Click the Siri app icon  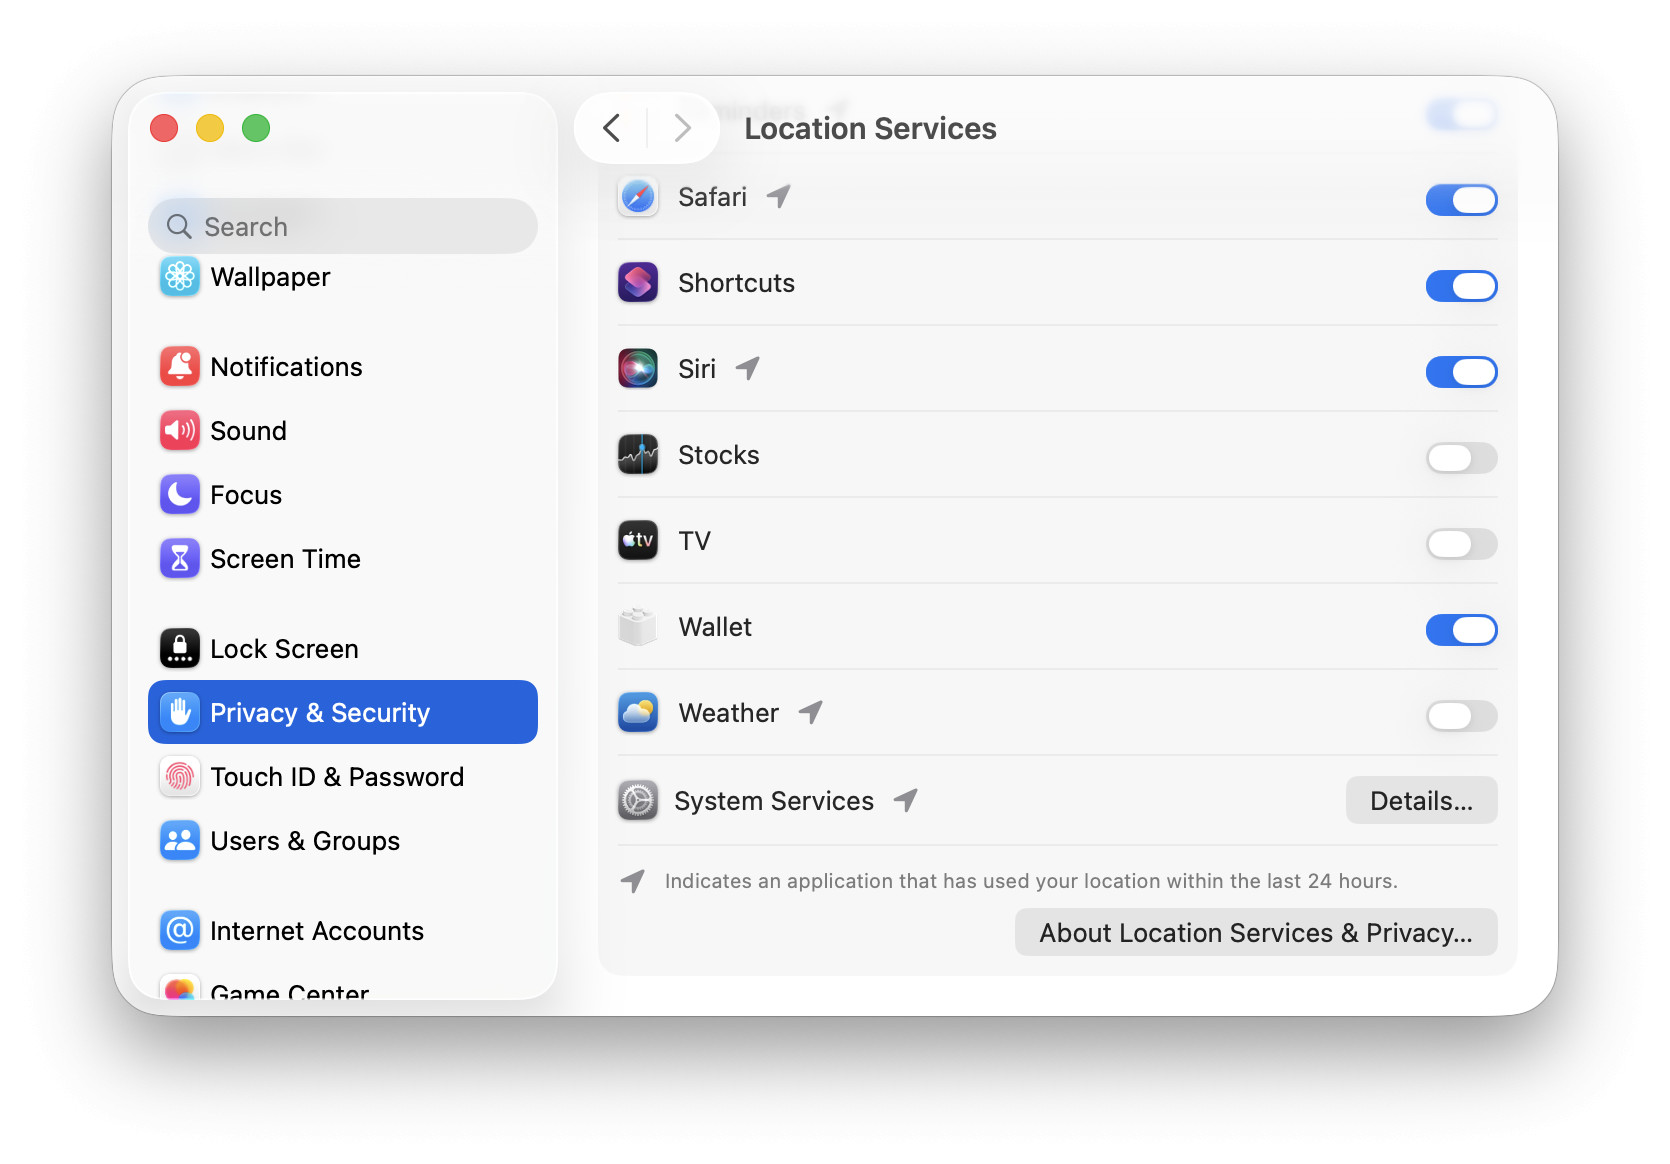638,369
